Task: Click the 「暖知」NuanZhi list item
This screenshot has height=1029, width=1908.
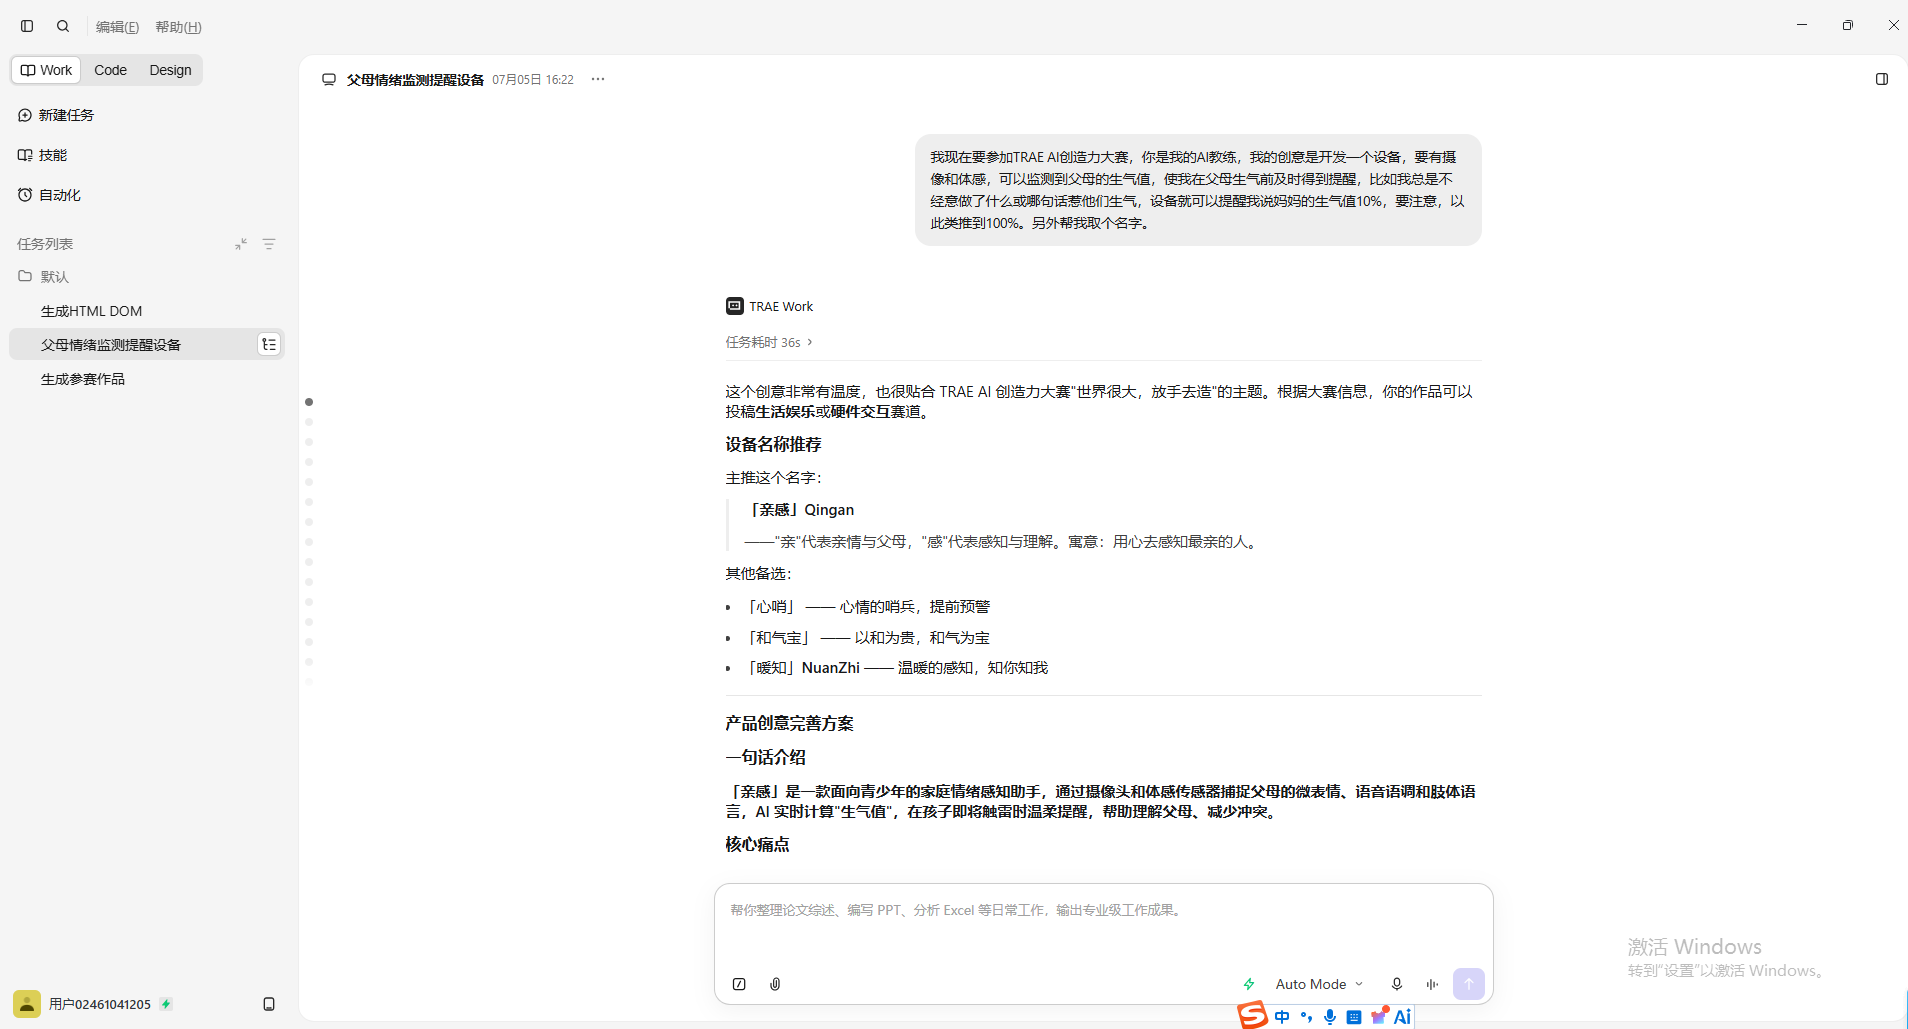Action: click(896, 668)
